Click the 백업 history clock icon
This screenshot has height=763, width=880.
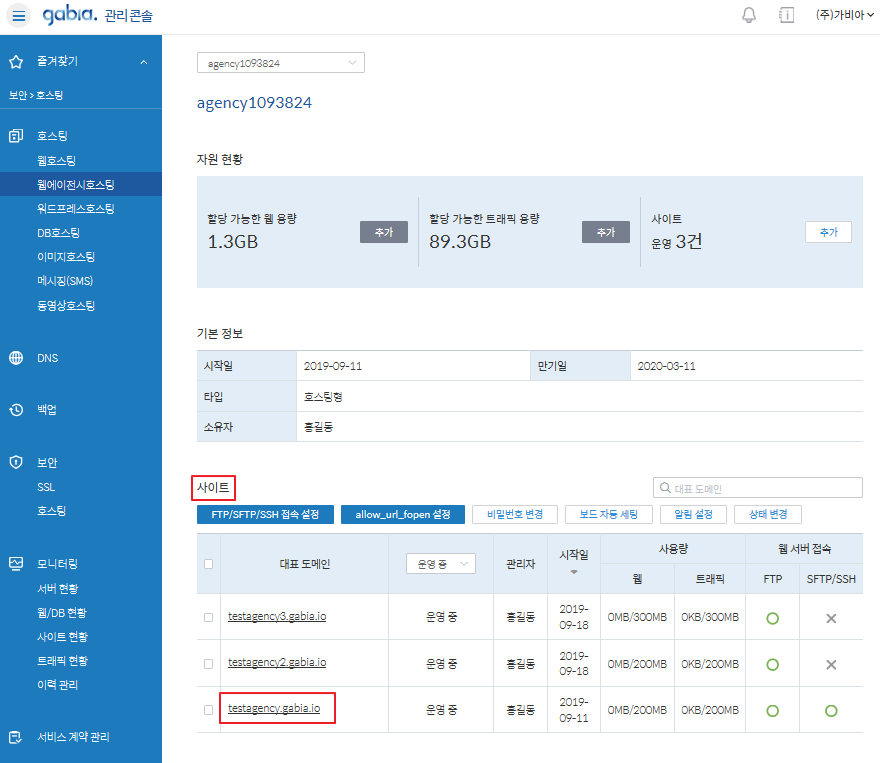16,410
